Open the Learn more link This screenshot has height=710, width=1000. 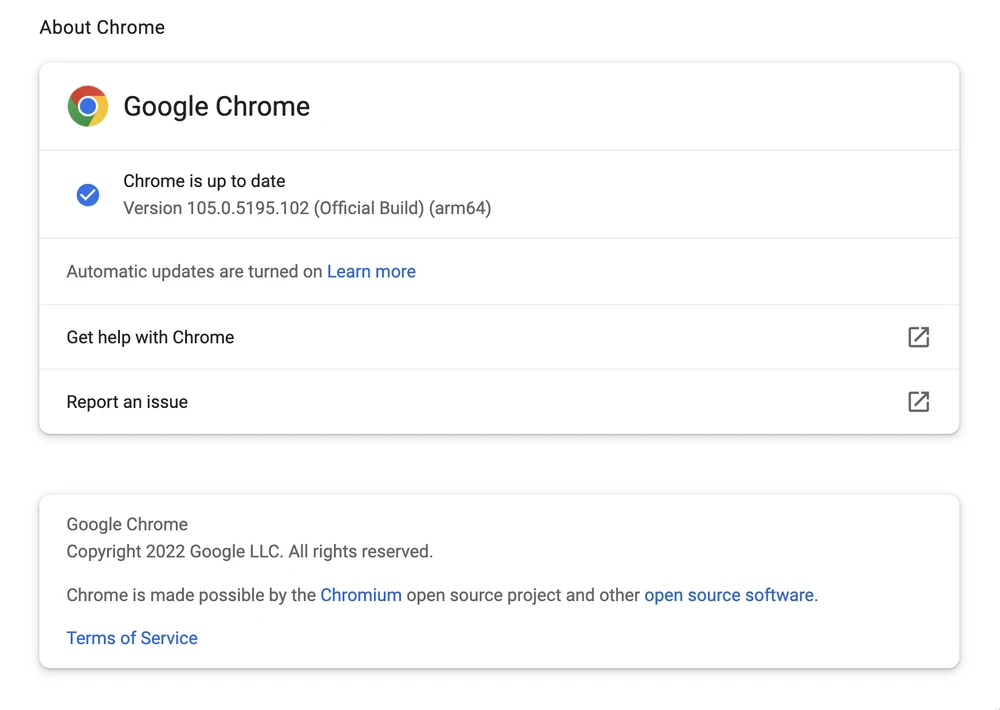click(x=371, y=272)
